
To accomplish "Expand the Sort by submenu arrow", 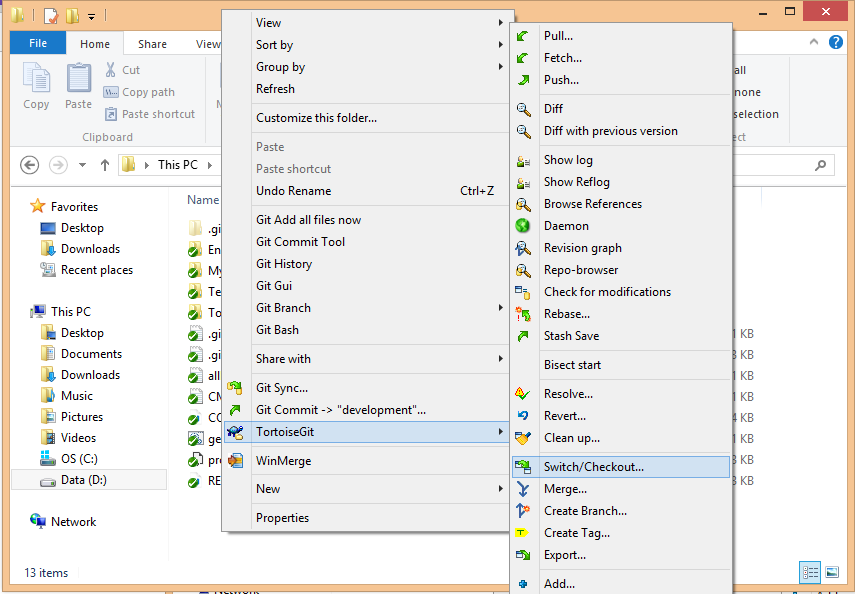I will point(500,45).
